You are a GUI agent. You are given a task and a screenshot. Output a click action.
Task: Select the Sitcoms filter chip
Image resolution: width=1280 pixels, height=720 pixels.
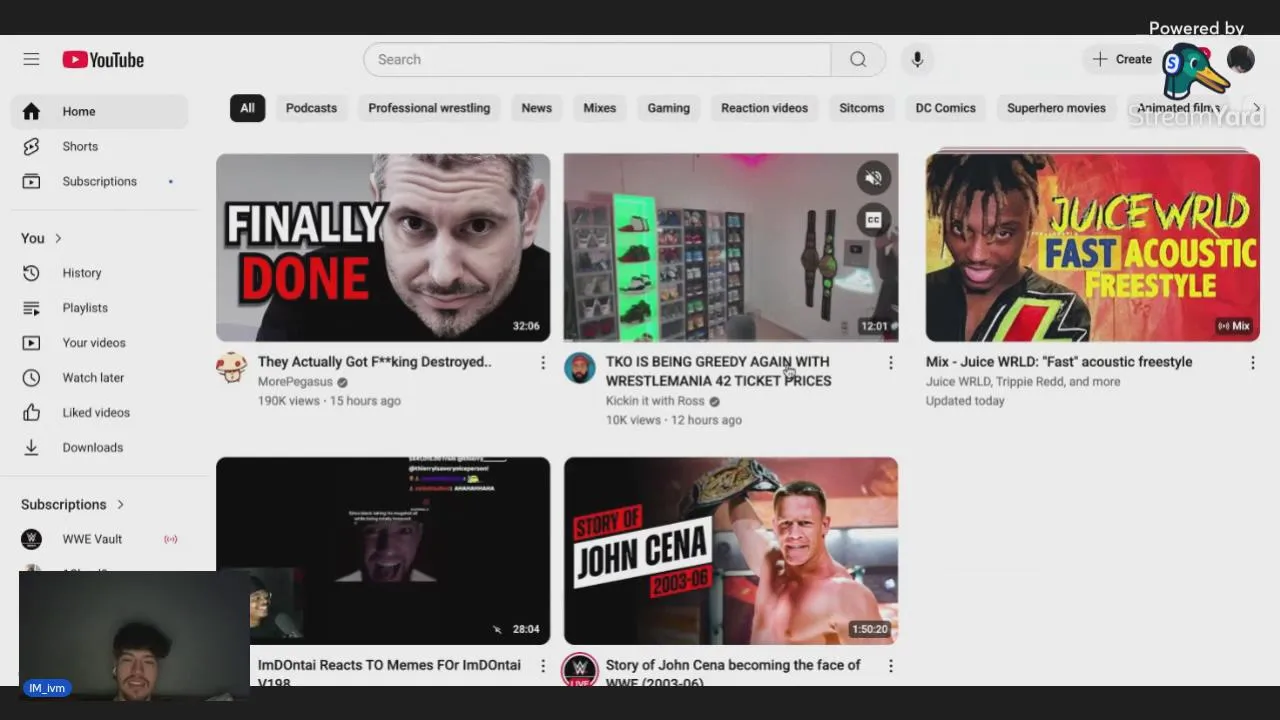coord(861,108)
